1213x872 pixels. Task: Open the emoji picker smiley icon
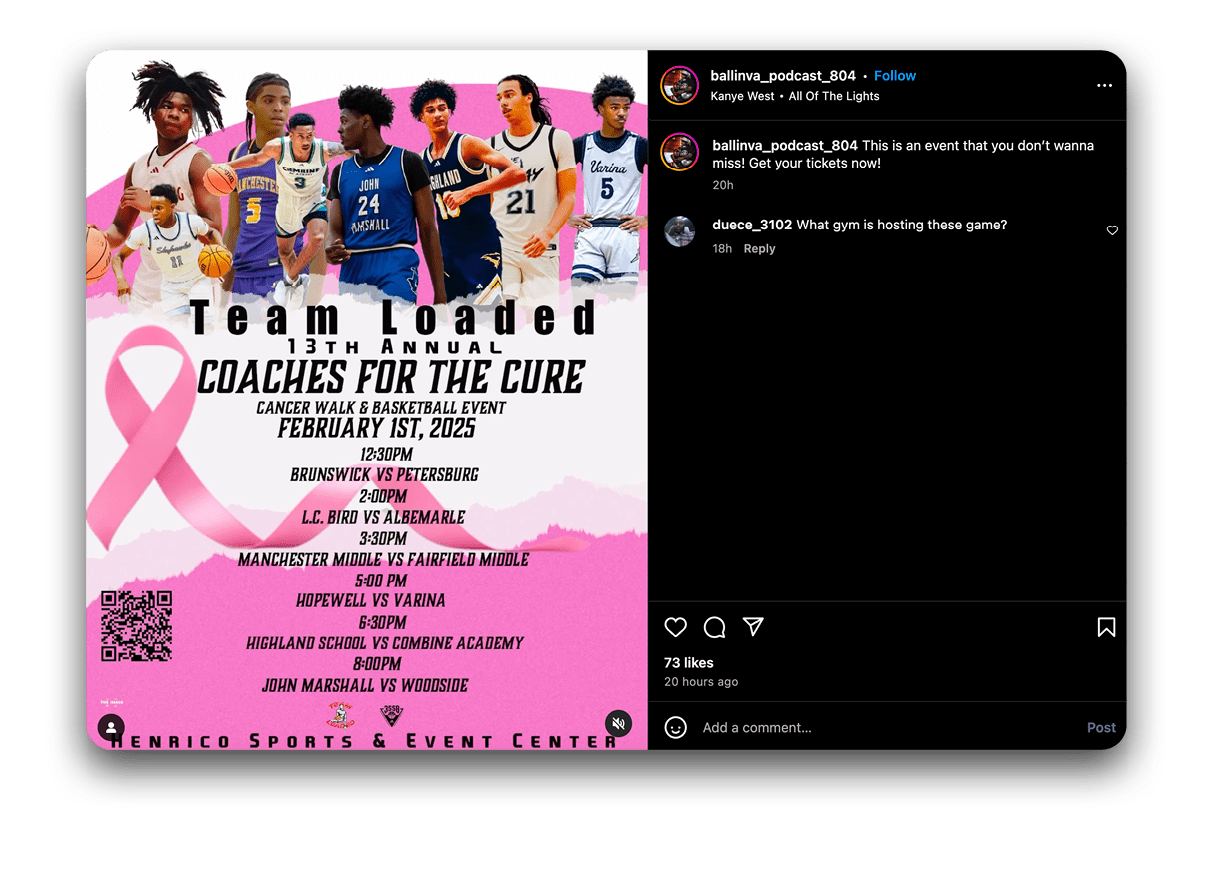pyautogui.click(x=676, y=727)
